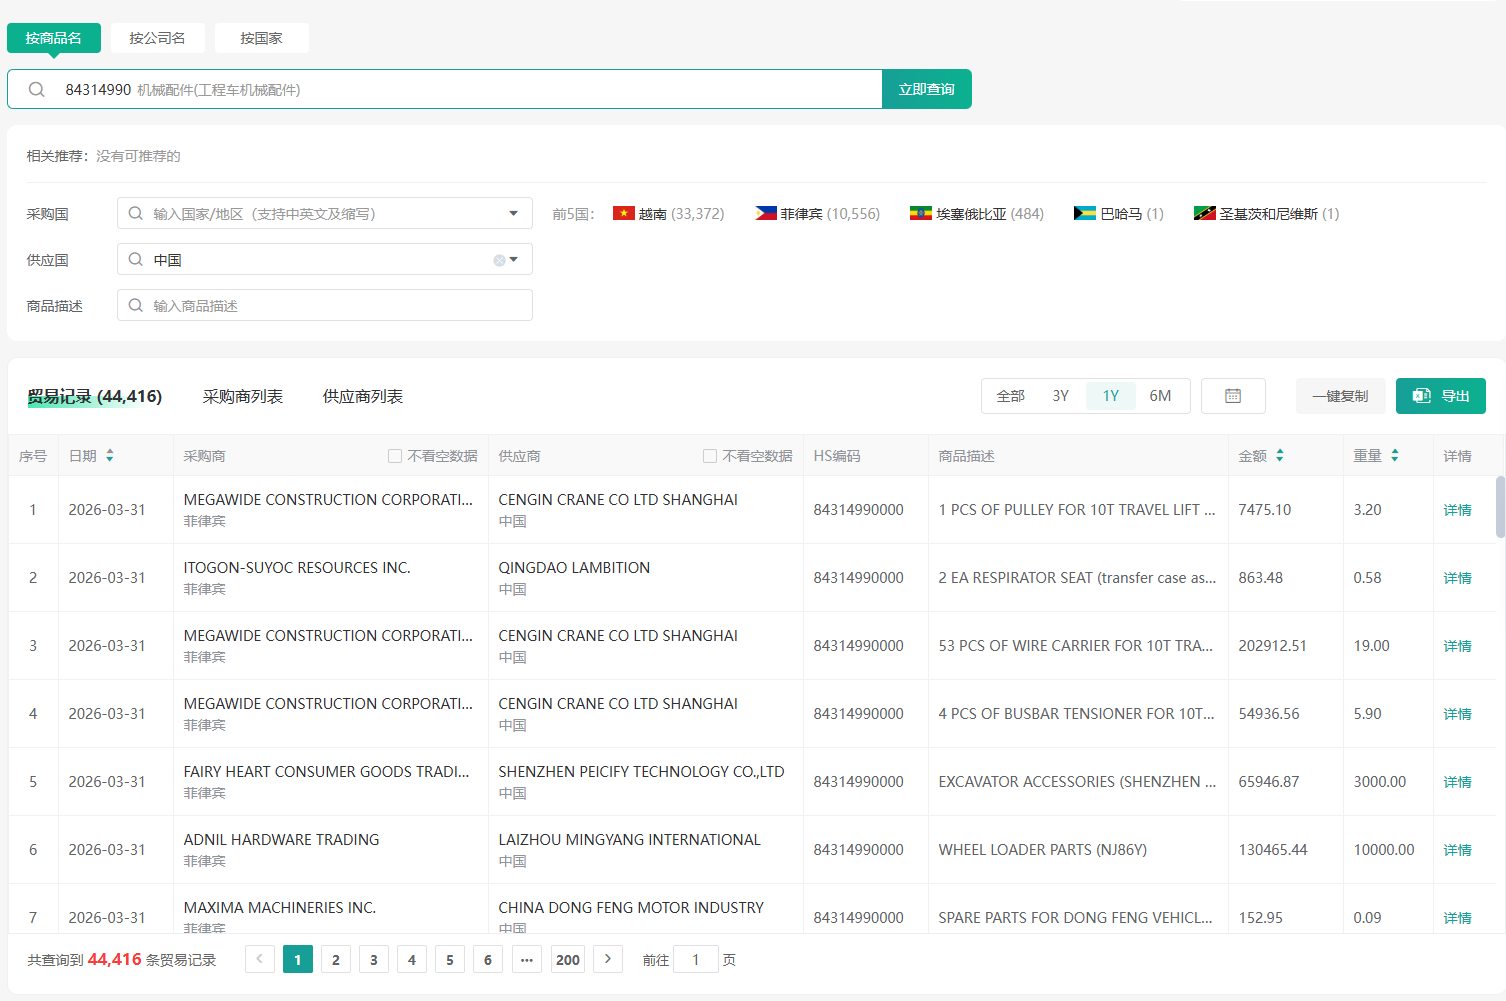Image resolution: width=1506 pixels, height=1001 pixels.
Task: Sort by the weight (重量) column arrows
Action: (x=1395, y=456)
